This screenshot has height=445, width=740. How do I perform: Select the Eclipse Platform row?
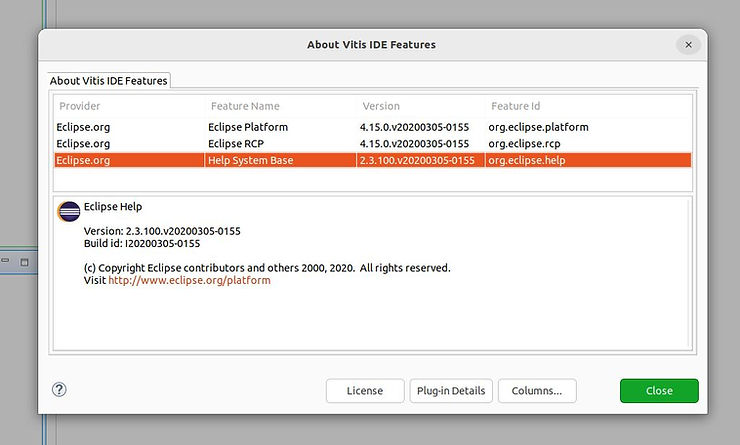pyautogui.click(x=373, y=127)
